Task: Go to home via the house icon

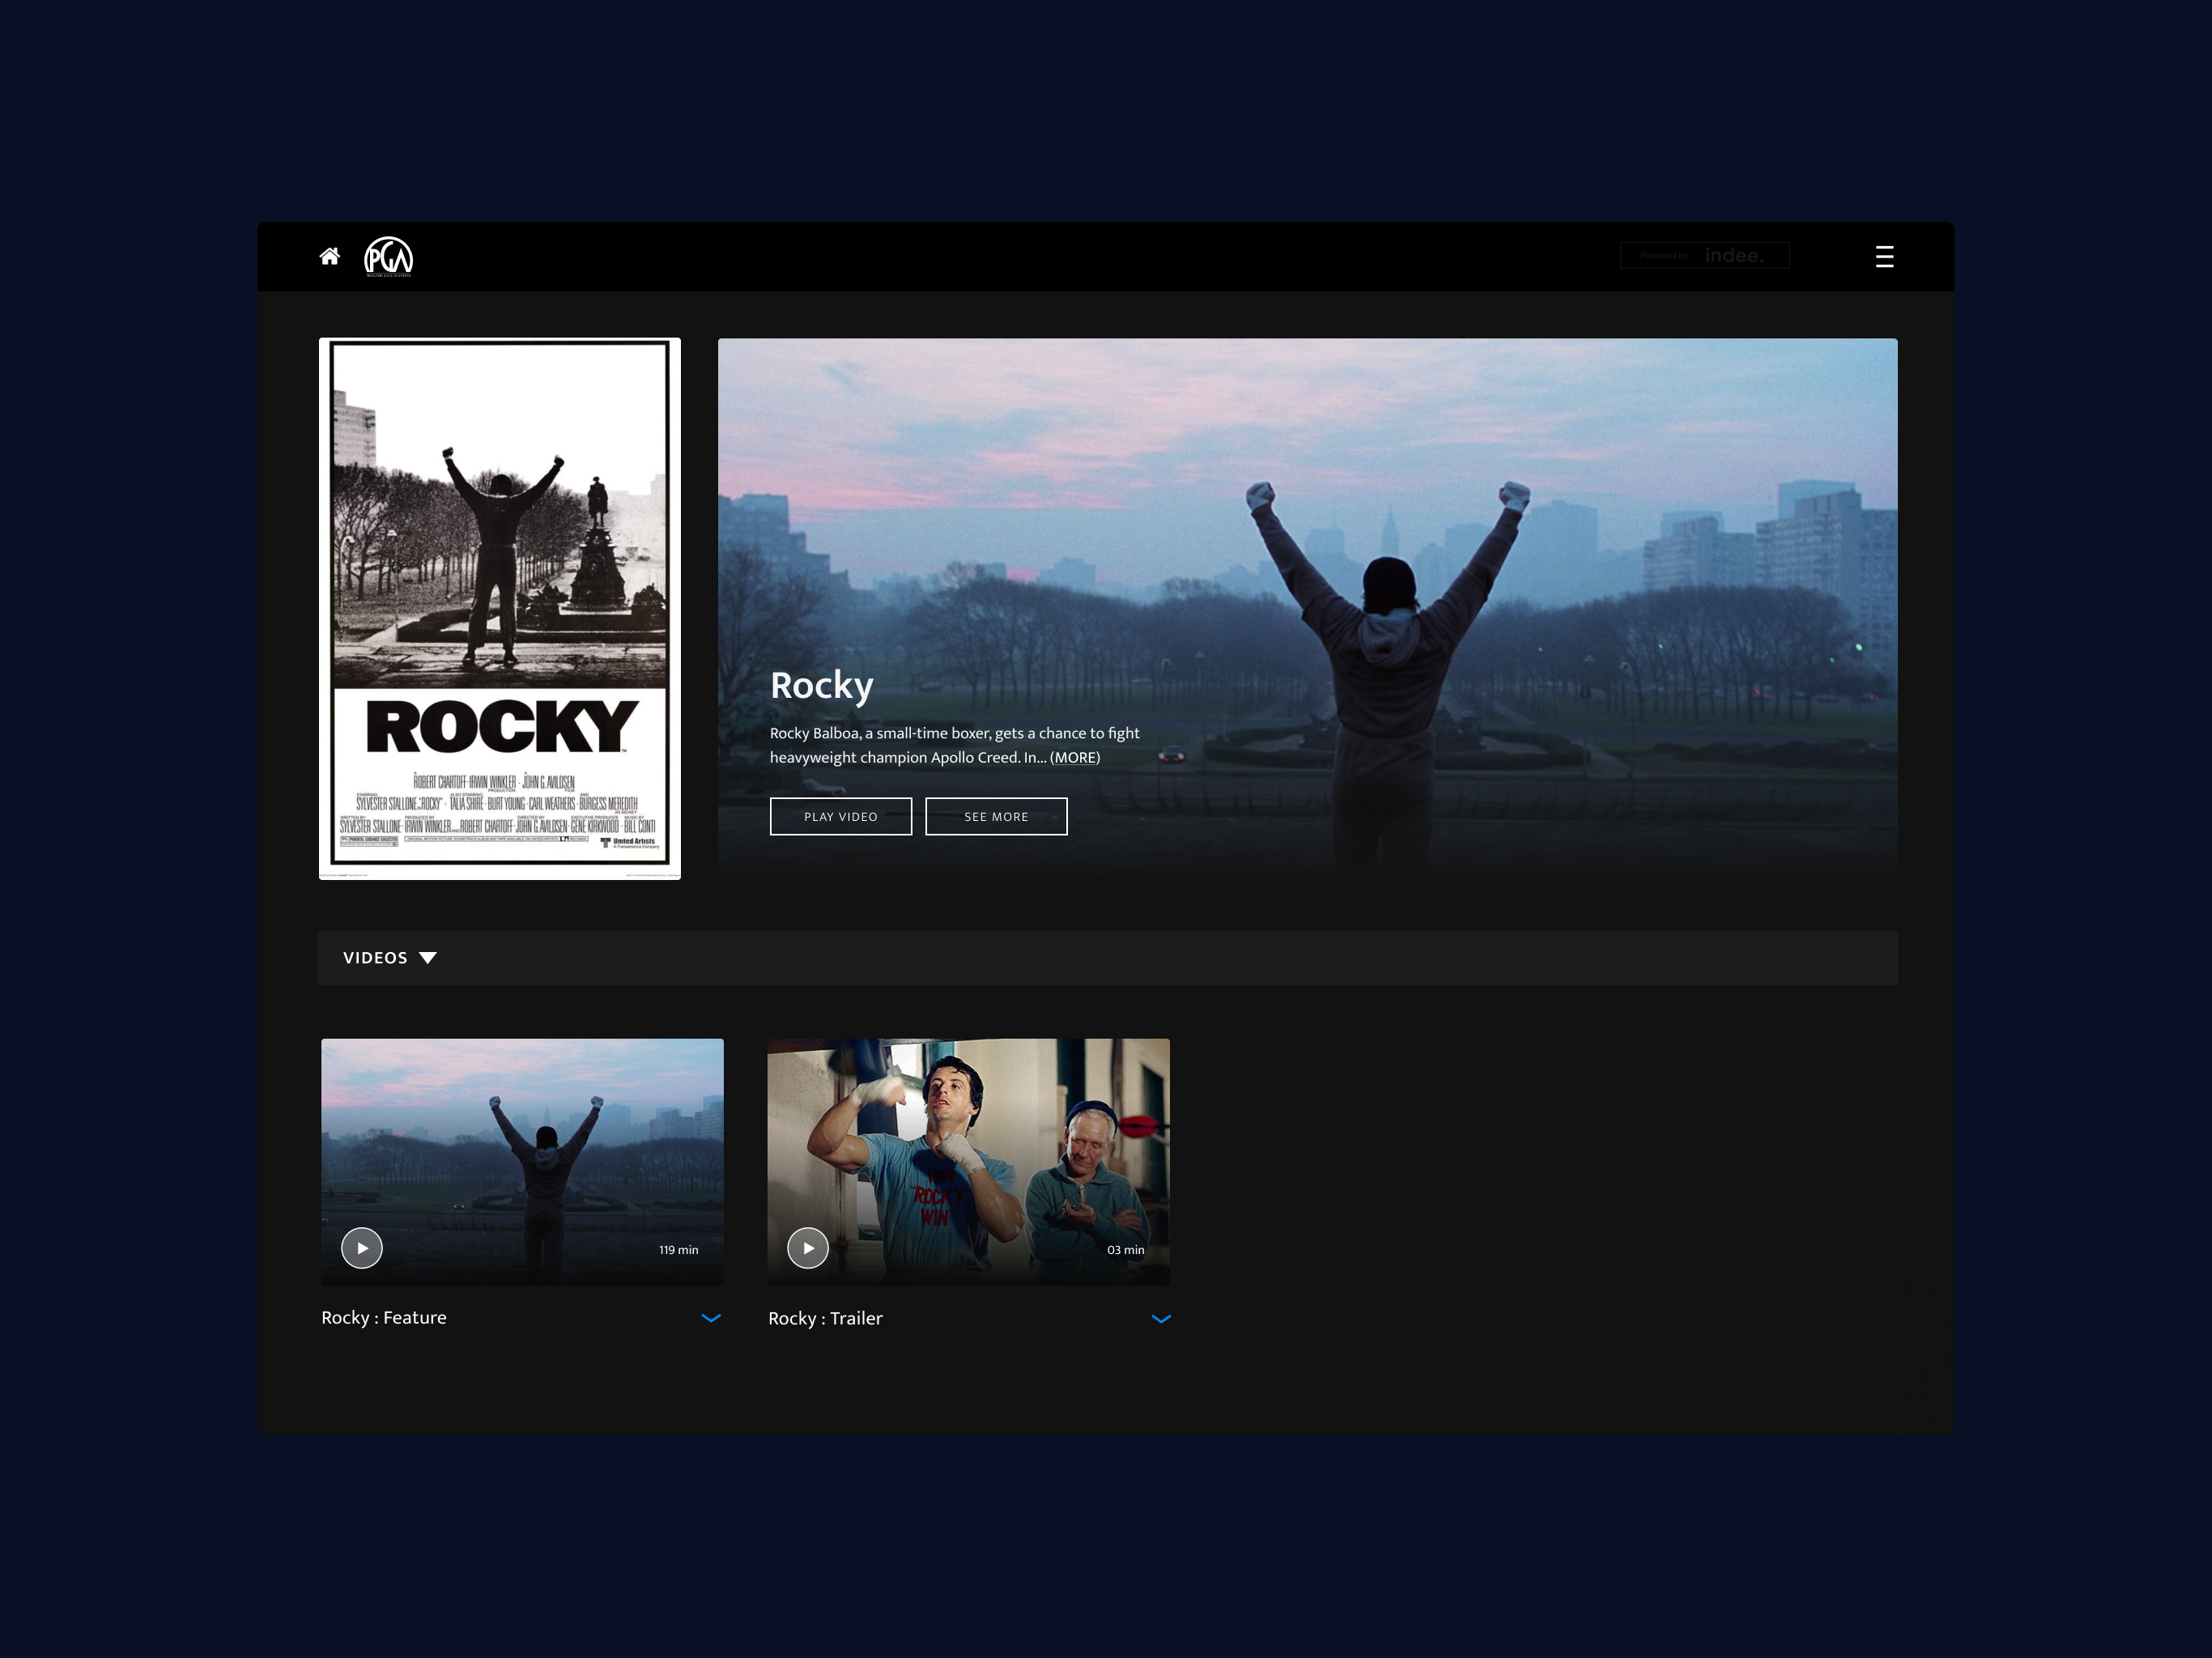Action: [329, 257]
